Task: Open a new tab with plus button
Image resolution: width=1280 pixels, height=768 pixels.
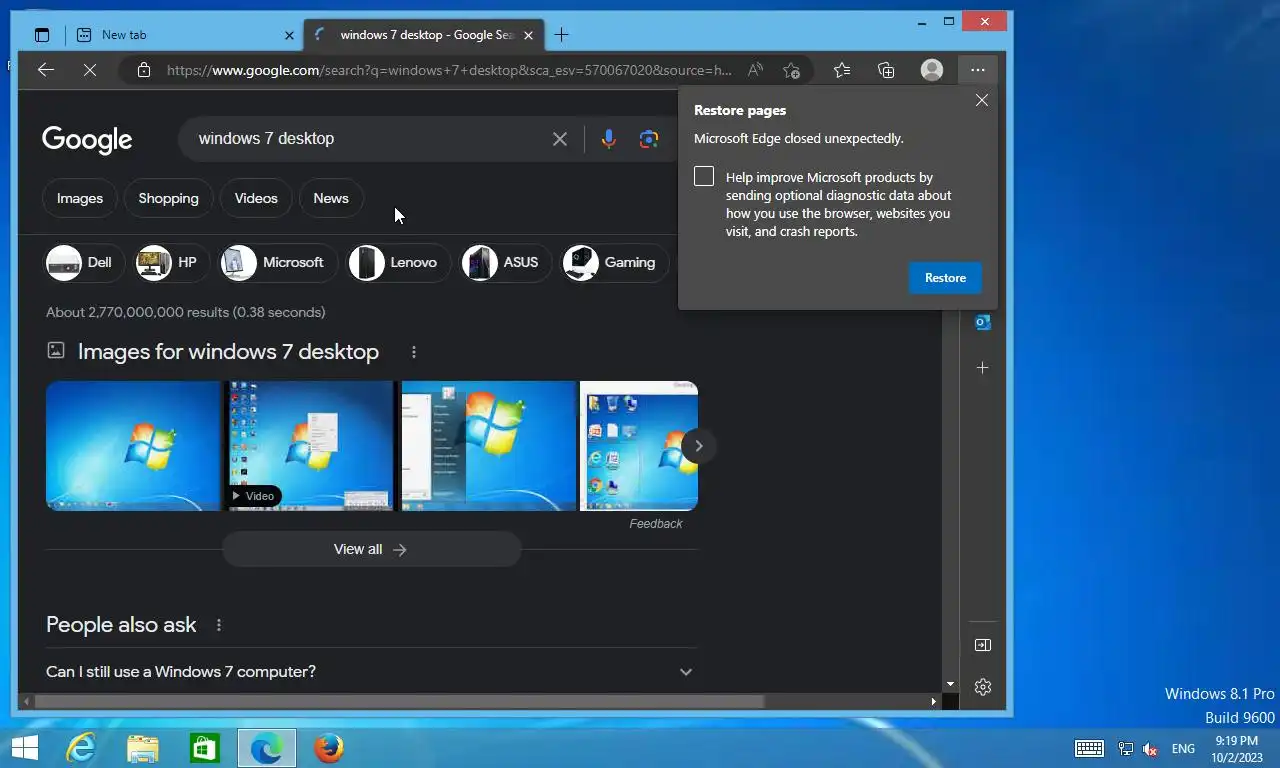Action: (x=562, y=35)
